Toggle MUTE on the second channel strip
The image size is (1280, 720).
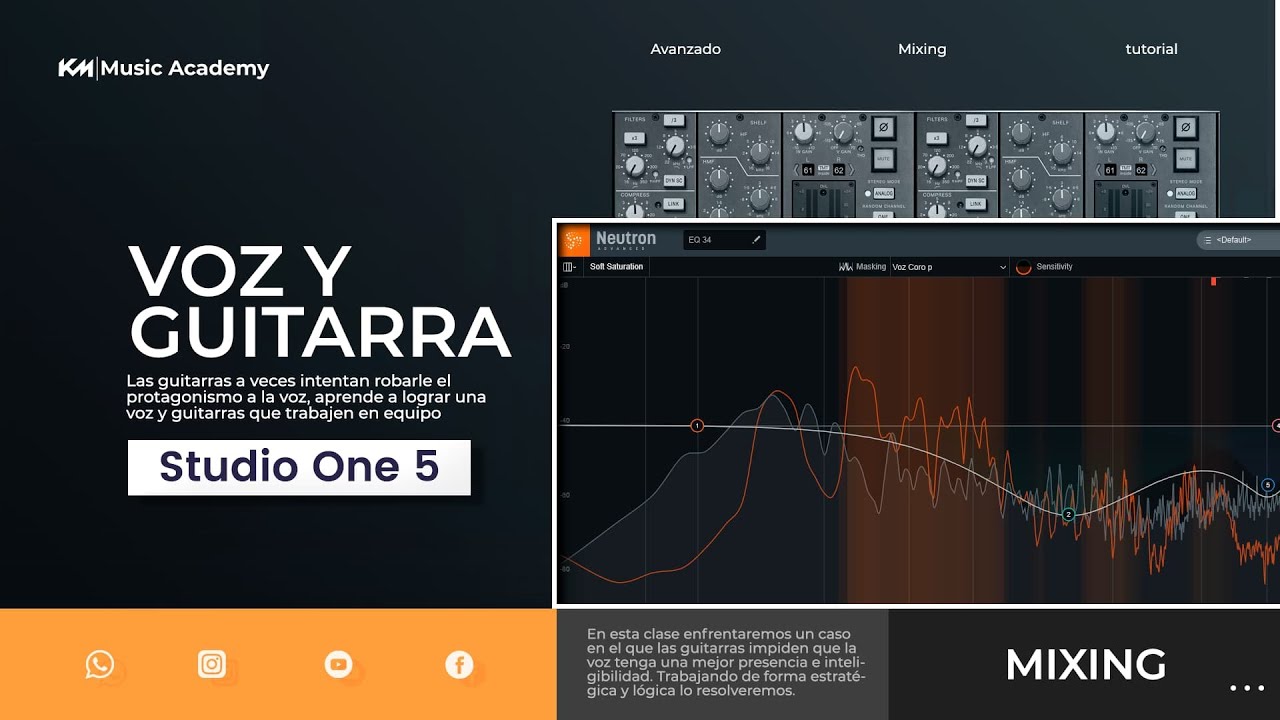tap(1186, 159)
